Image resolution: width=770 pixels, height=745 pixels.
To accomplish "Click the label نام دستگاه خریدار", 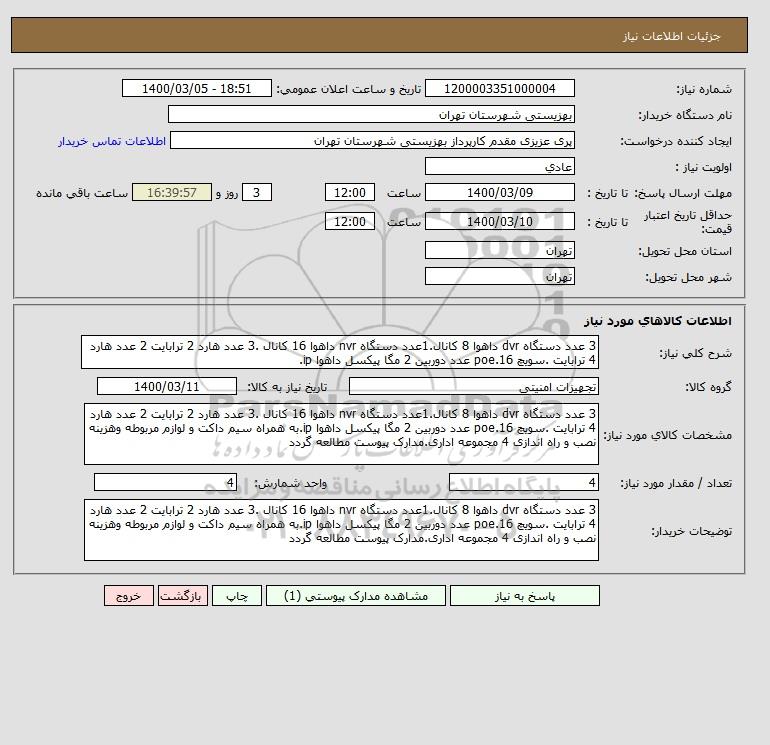I will pos(685,115).
